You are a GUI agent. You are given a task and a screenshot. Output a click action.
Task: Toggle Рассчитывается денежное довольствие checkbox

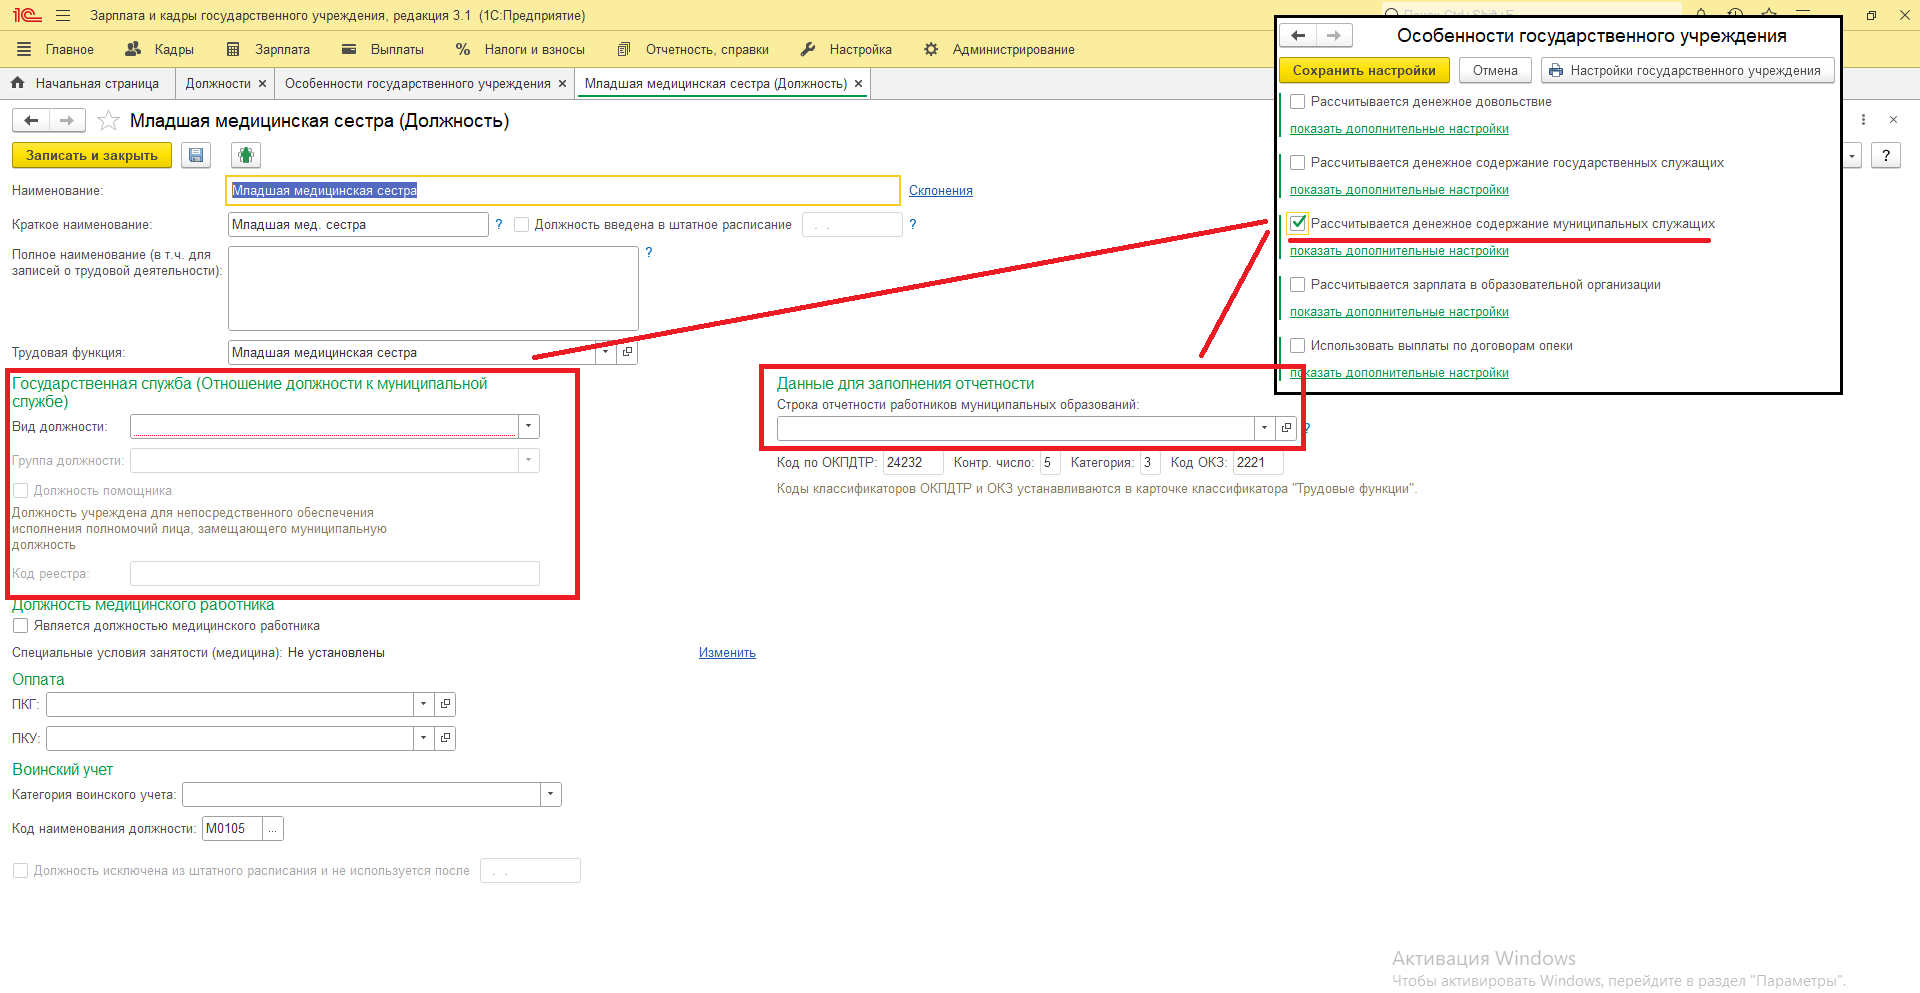(x=1298, y=102)
